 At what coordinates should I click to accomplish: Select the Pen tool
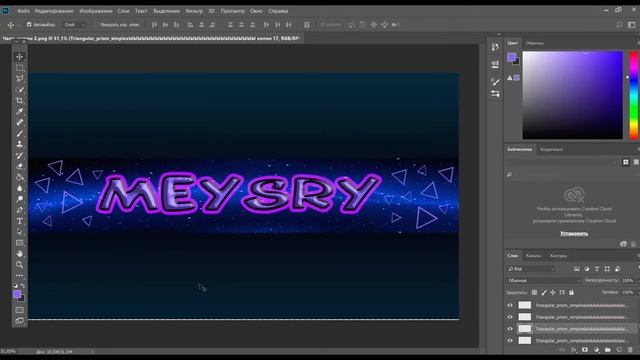click(19, 210)
